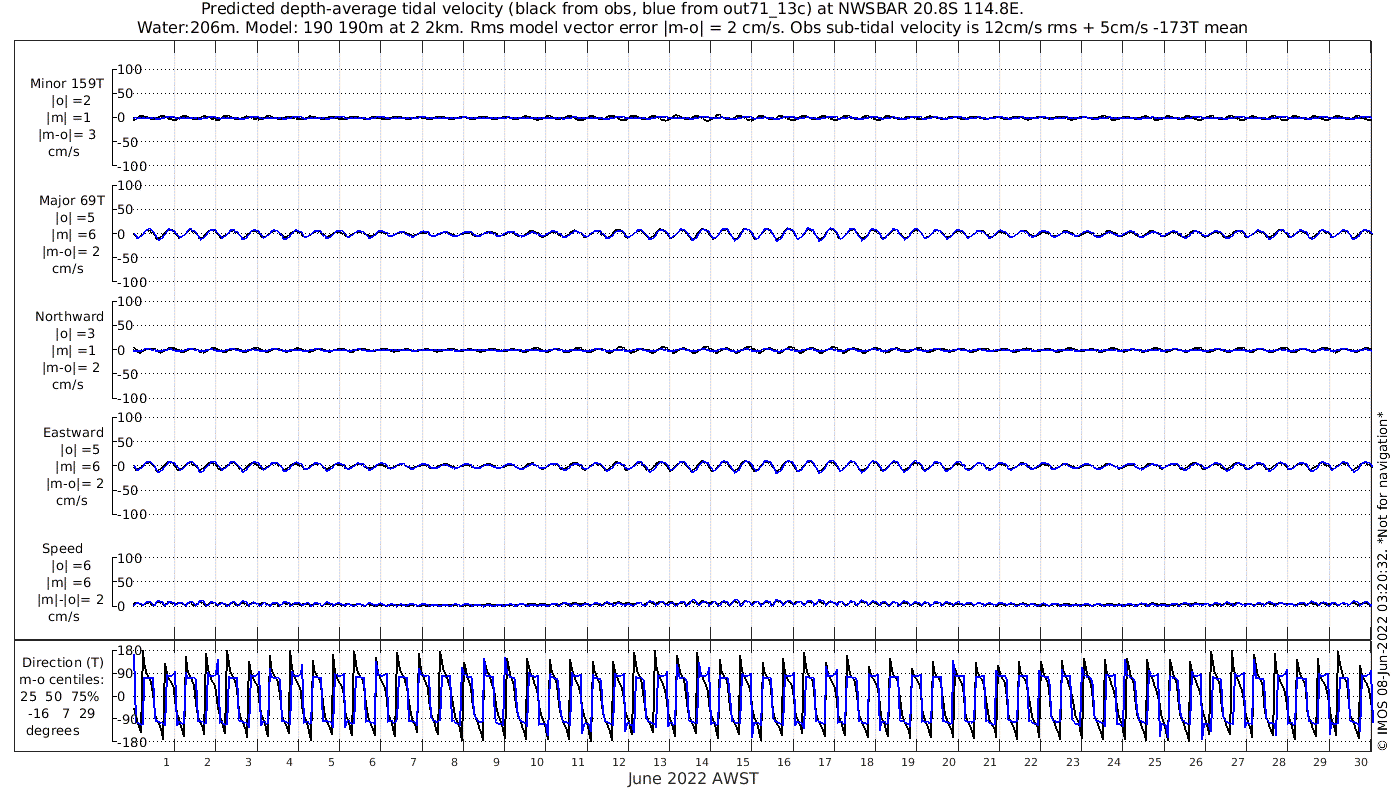Click x-axis date tick '1'

pyautogui.click(x=166, y=762)
